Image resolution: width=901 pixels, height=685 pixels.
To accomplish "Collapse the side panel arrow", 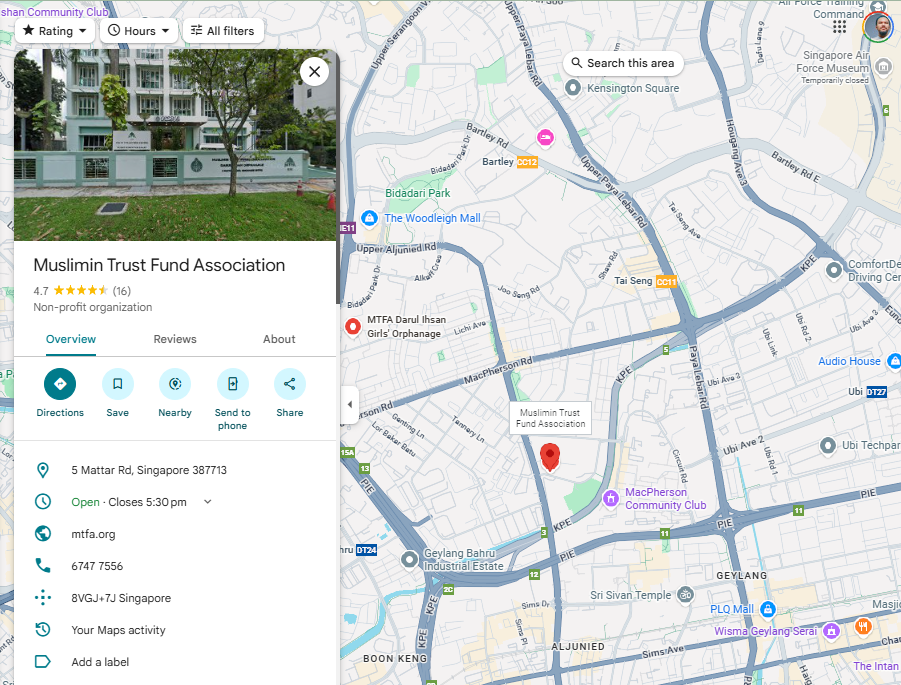I will 349,404.
